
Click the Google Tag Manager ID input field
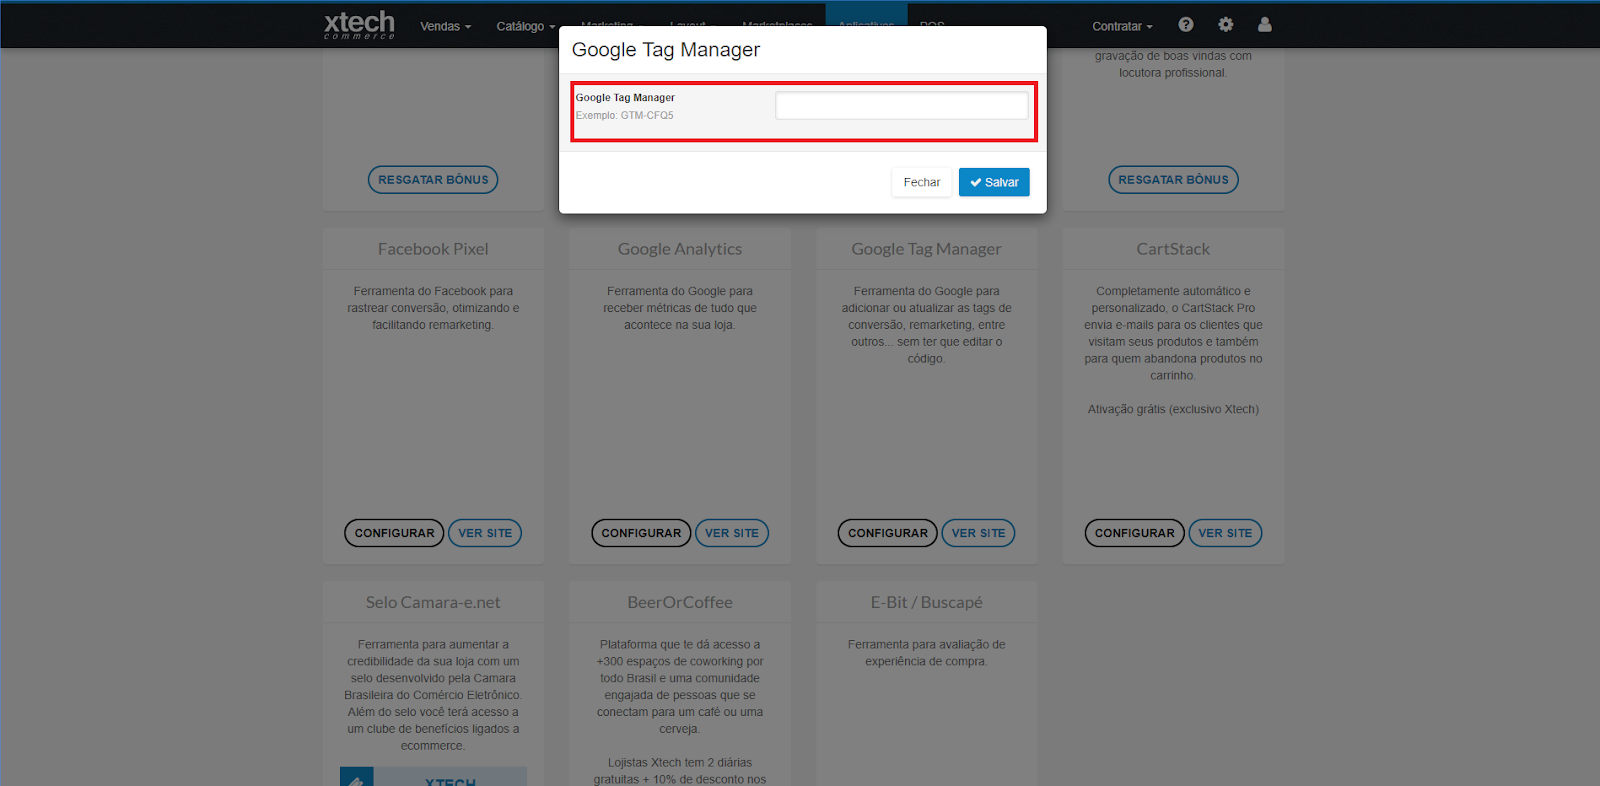(x=902, y=106)
